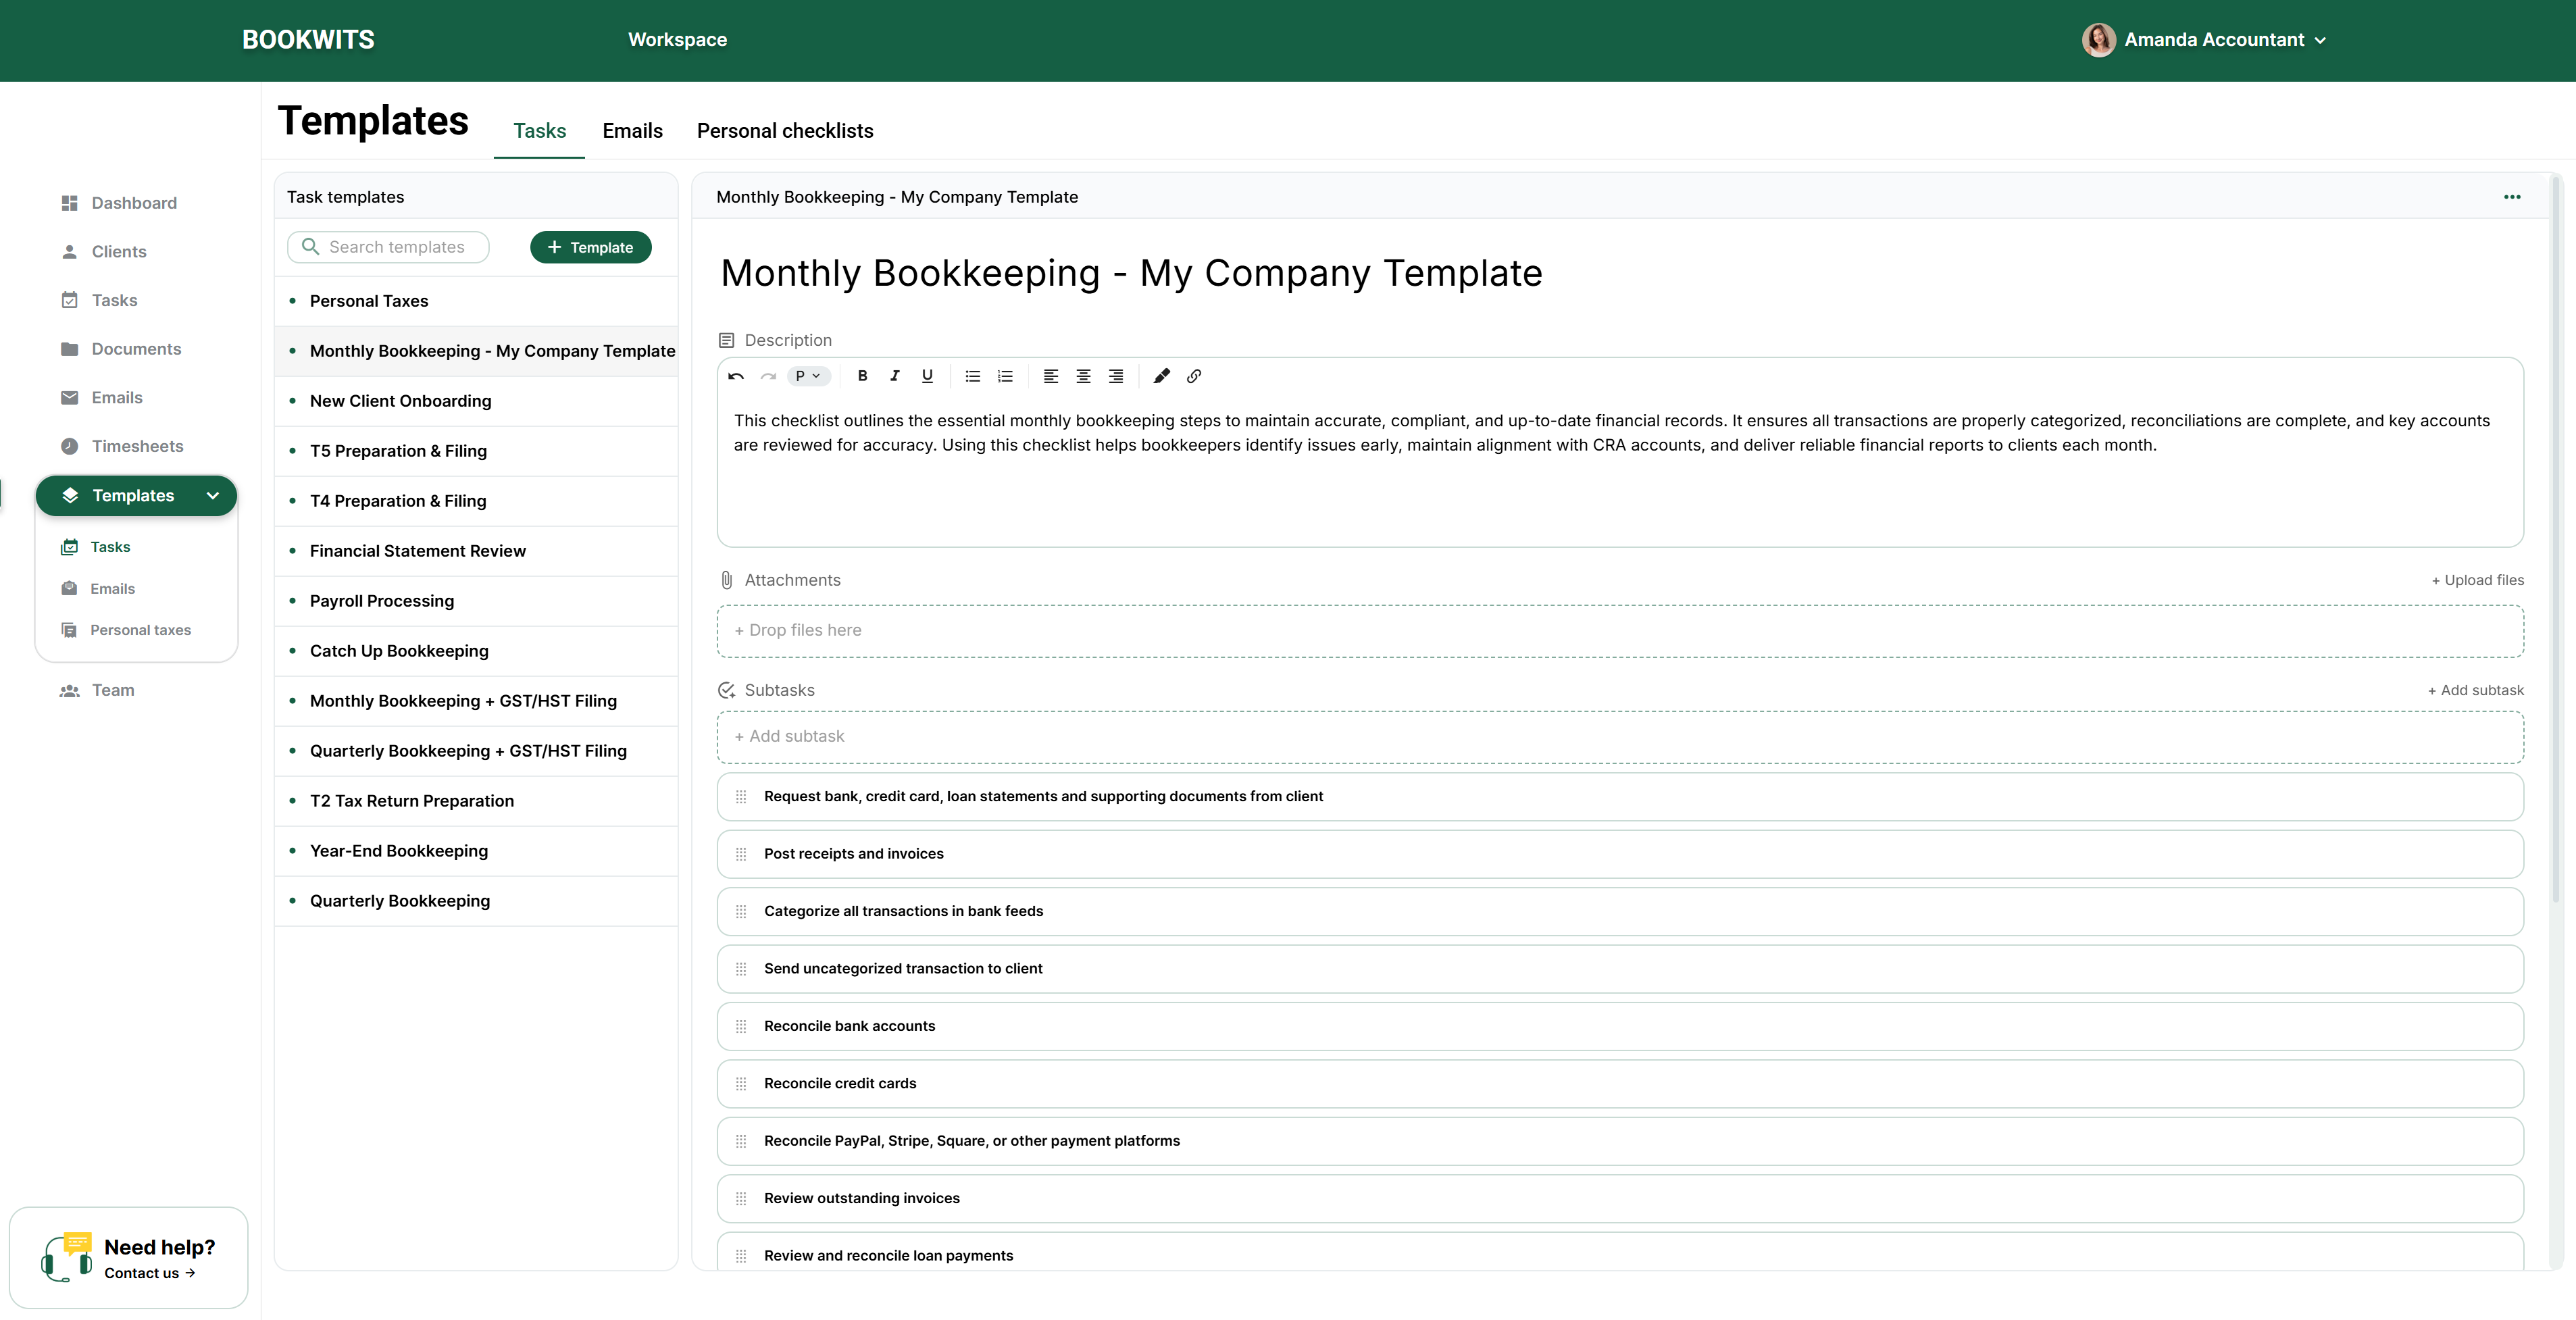Select the T2 Tax Return Preparation template
The image size is (2576, 1320).
coord(476,801)
